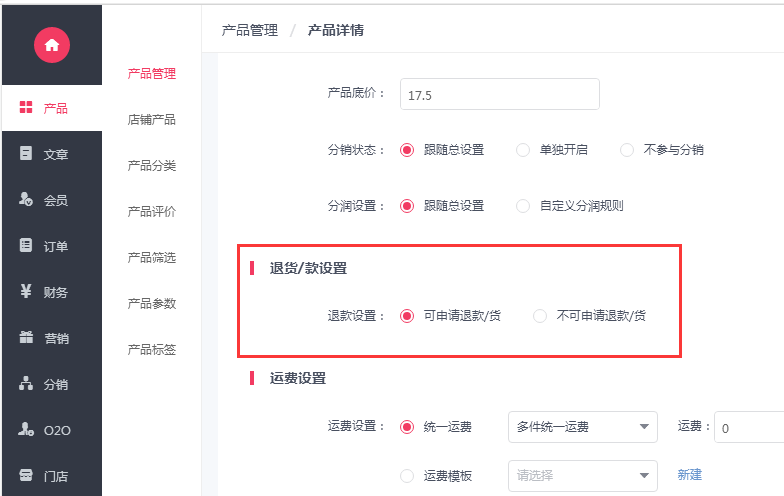Open the 会员 member icon
This screenshot has width=784, height=496.
click(26, 199)
